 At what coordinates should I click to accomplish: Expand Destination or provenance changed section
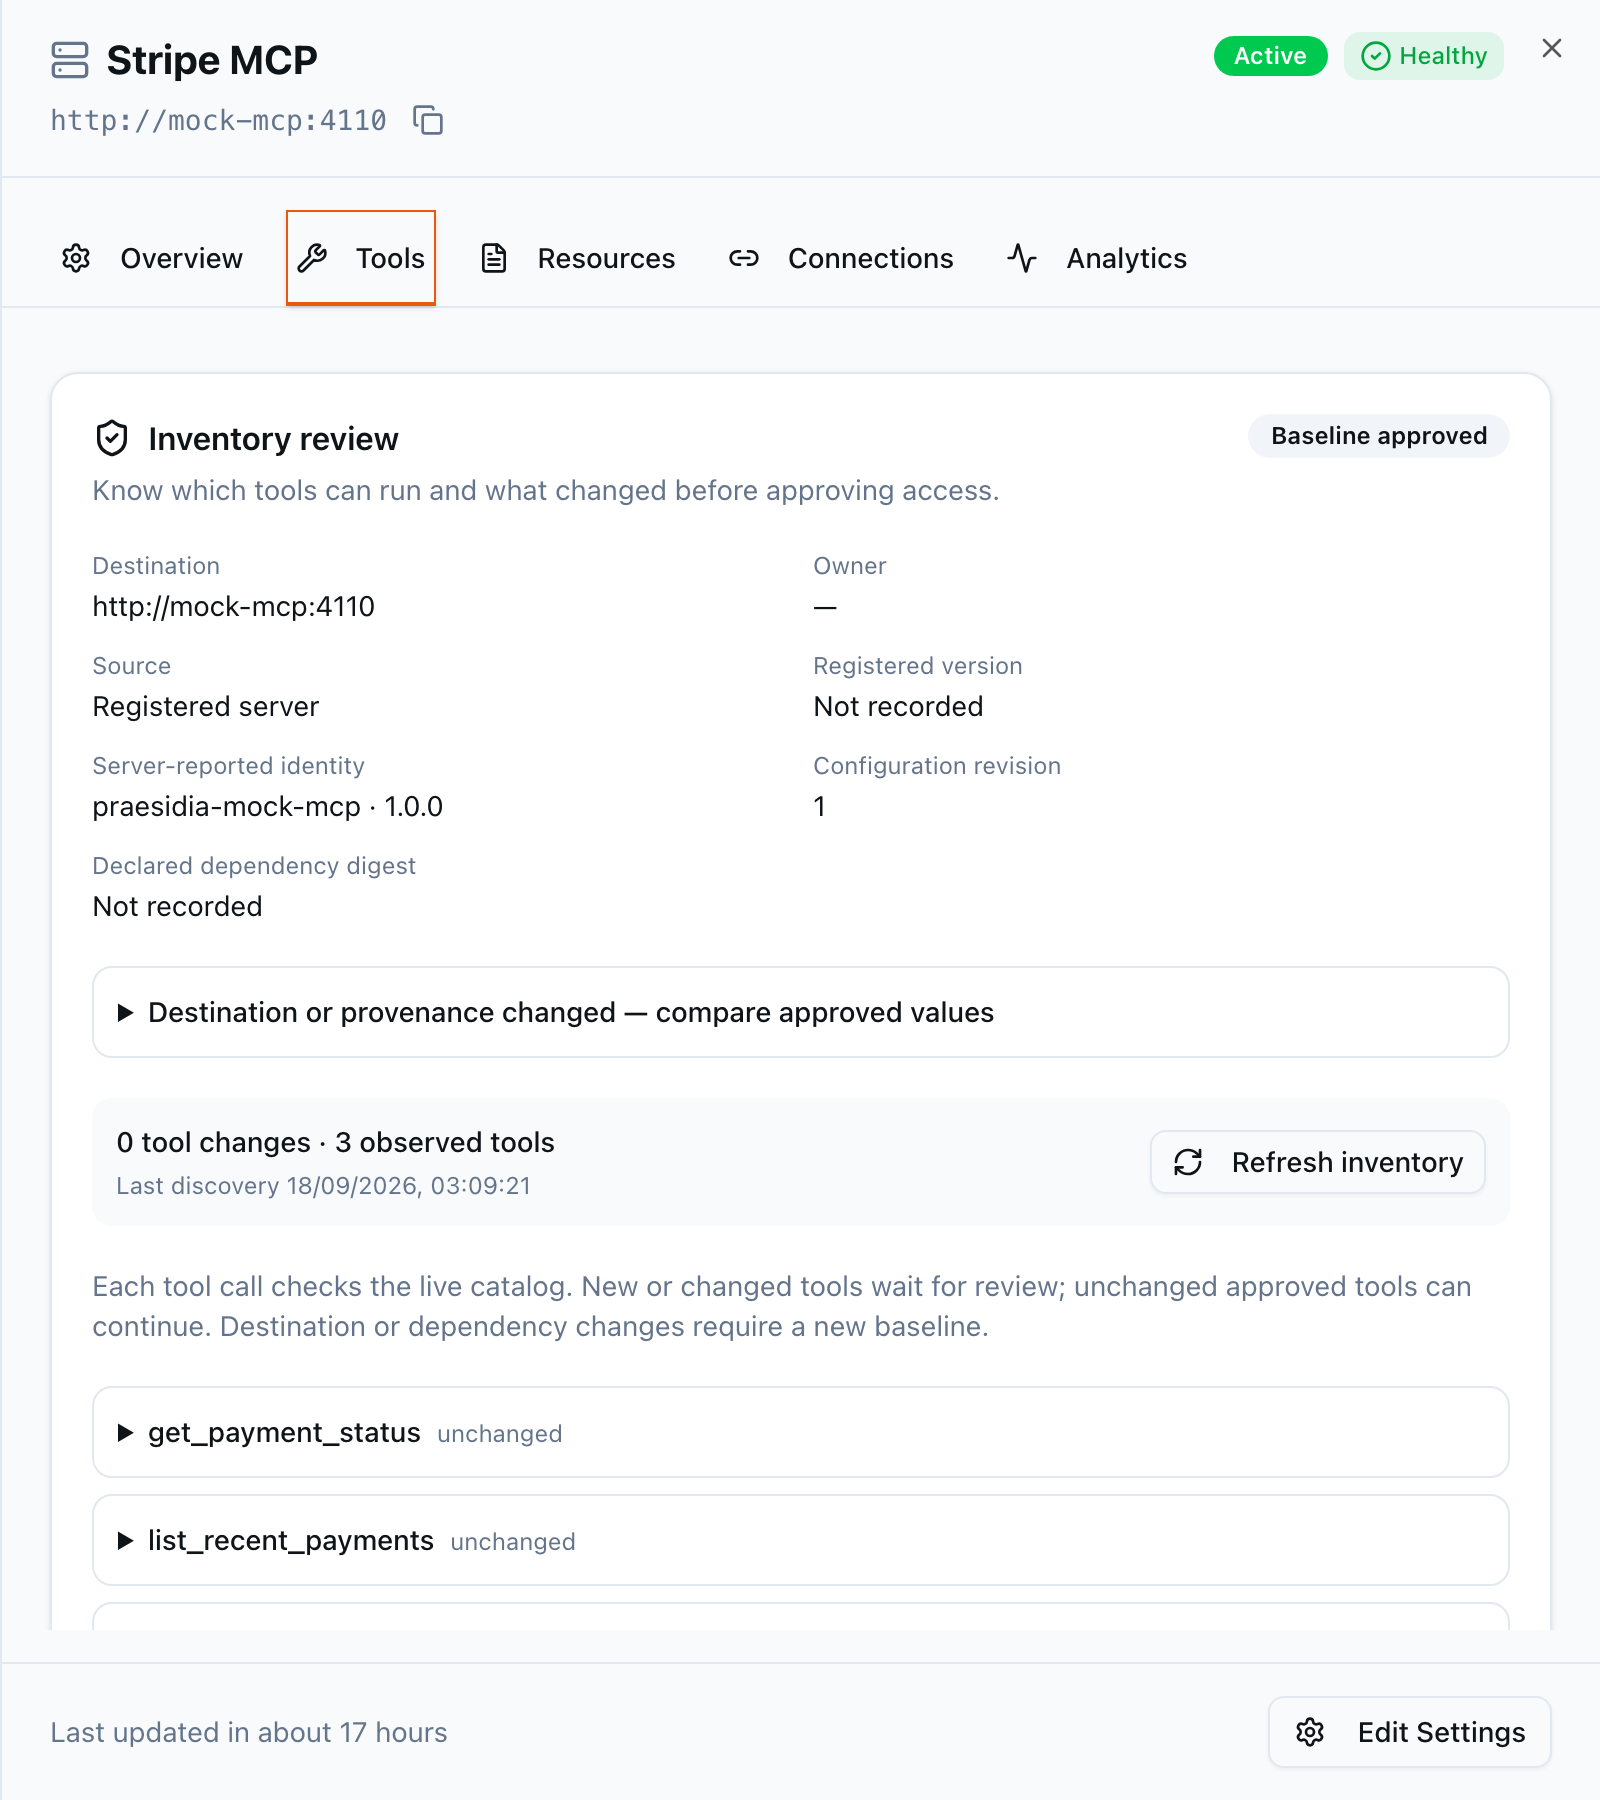click(801, 1012)
